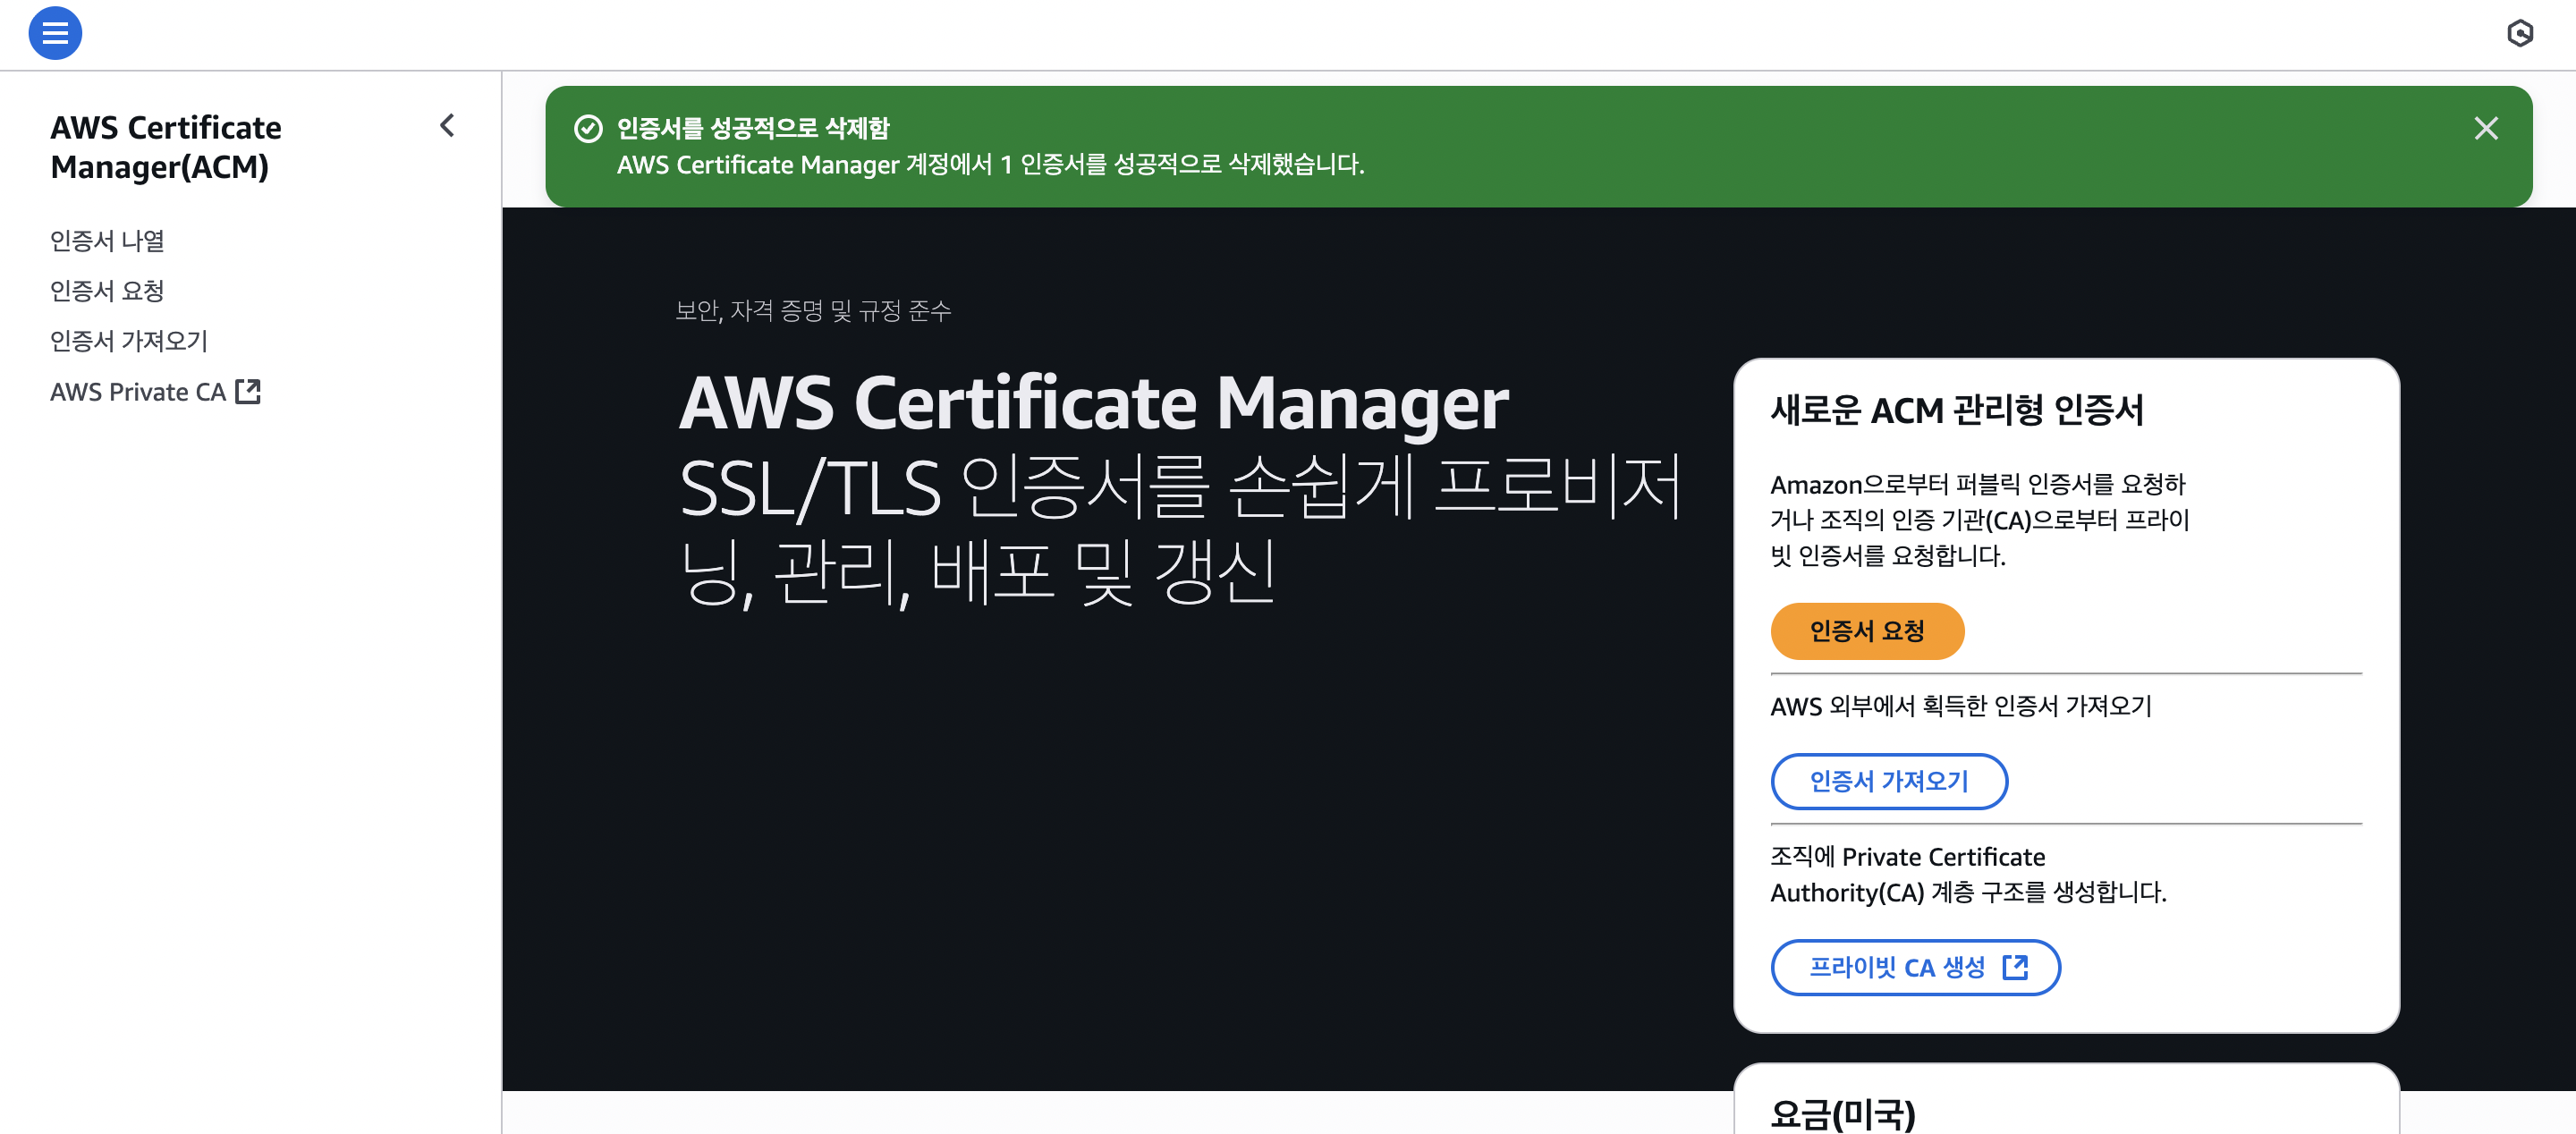Viewport: 2576px width, 1134px height.
Task: Open 인증서 나열 in sidebar
Action: coord(107,241)
